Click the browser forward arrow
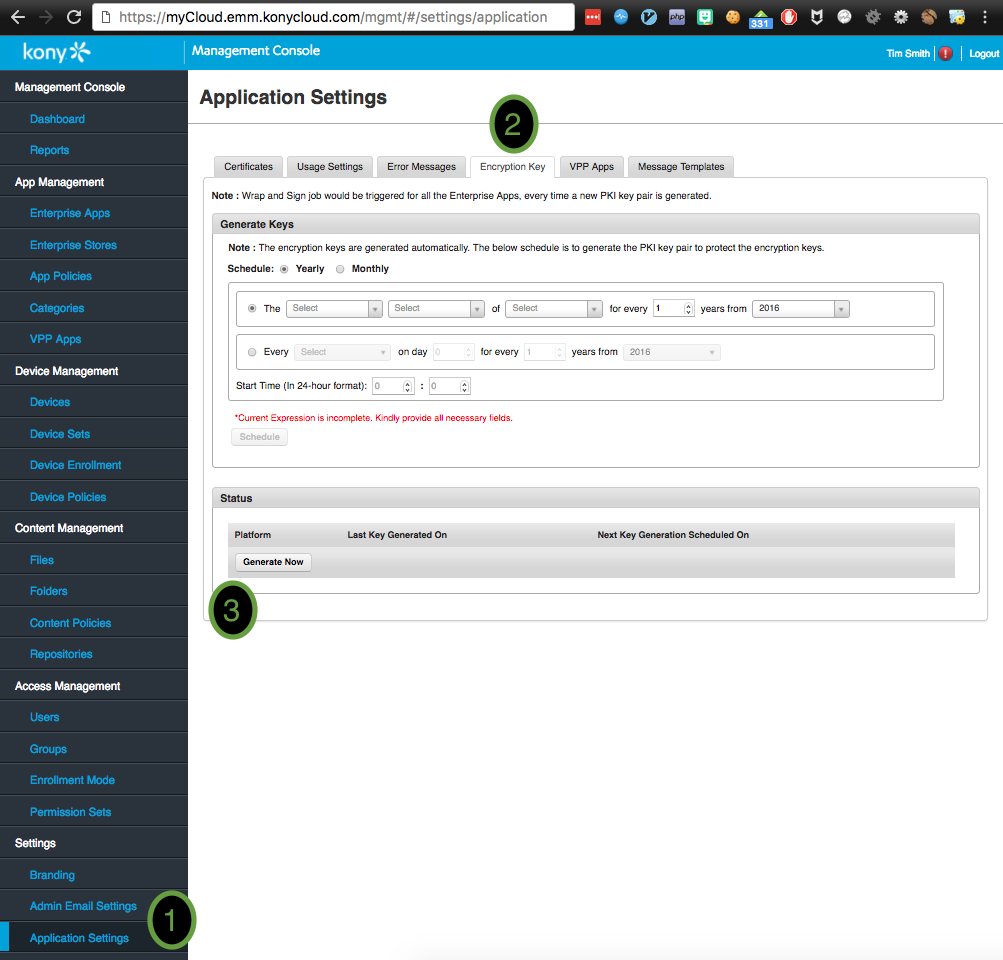 [x=45, y=17]
